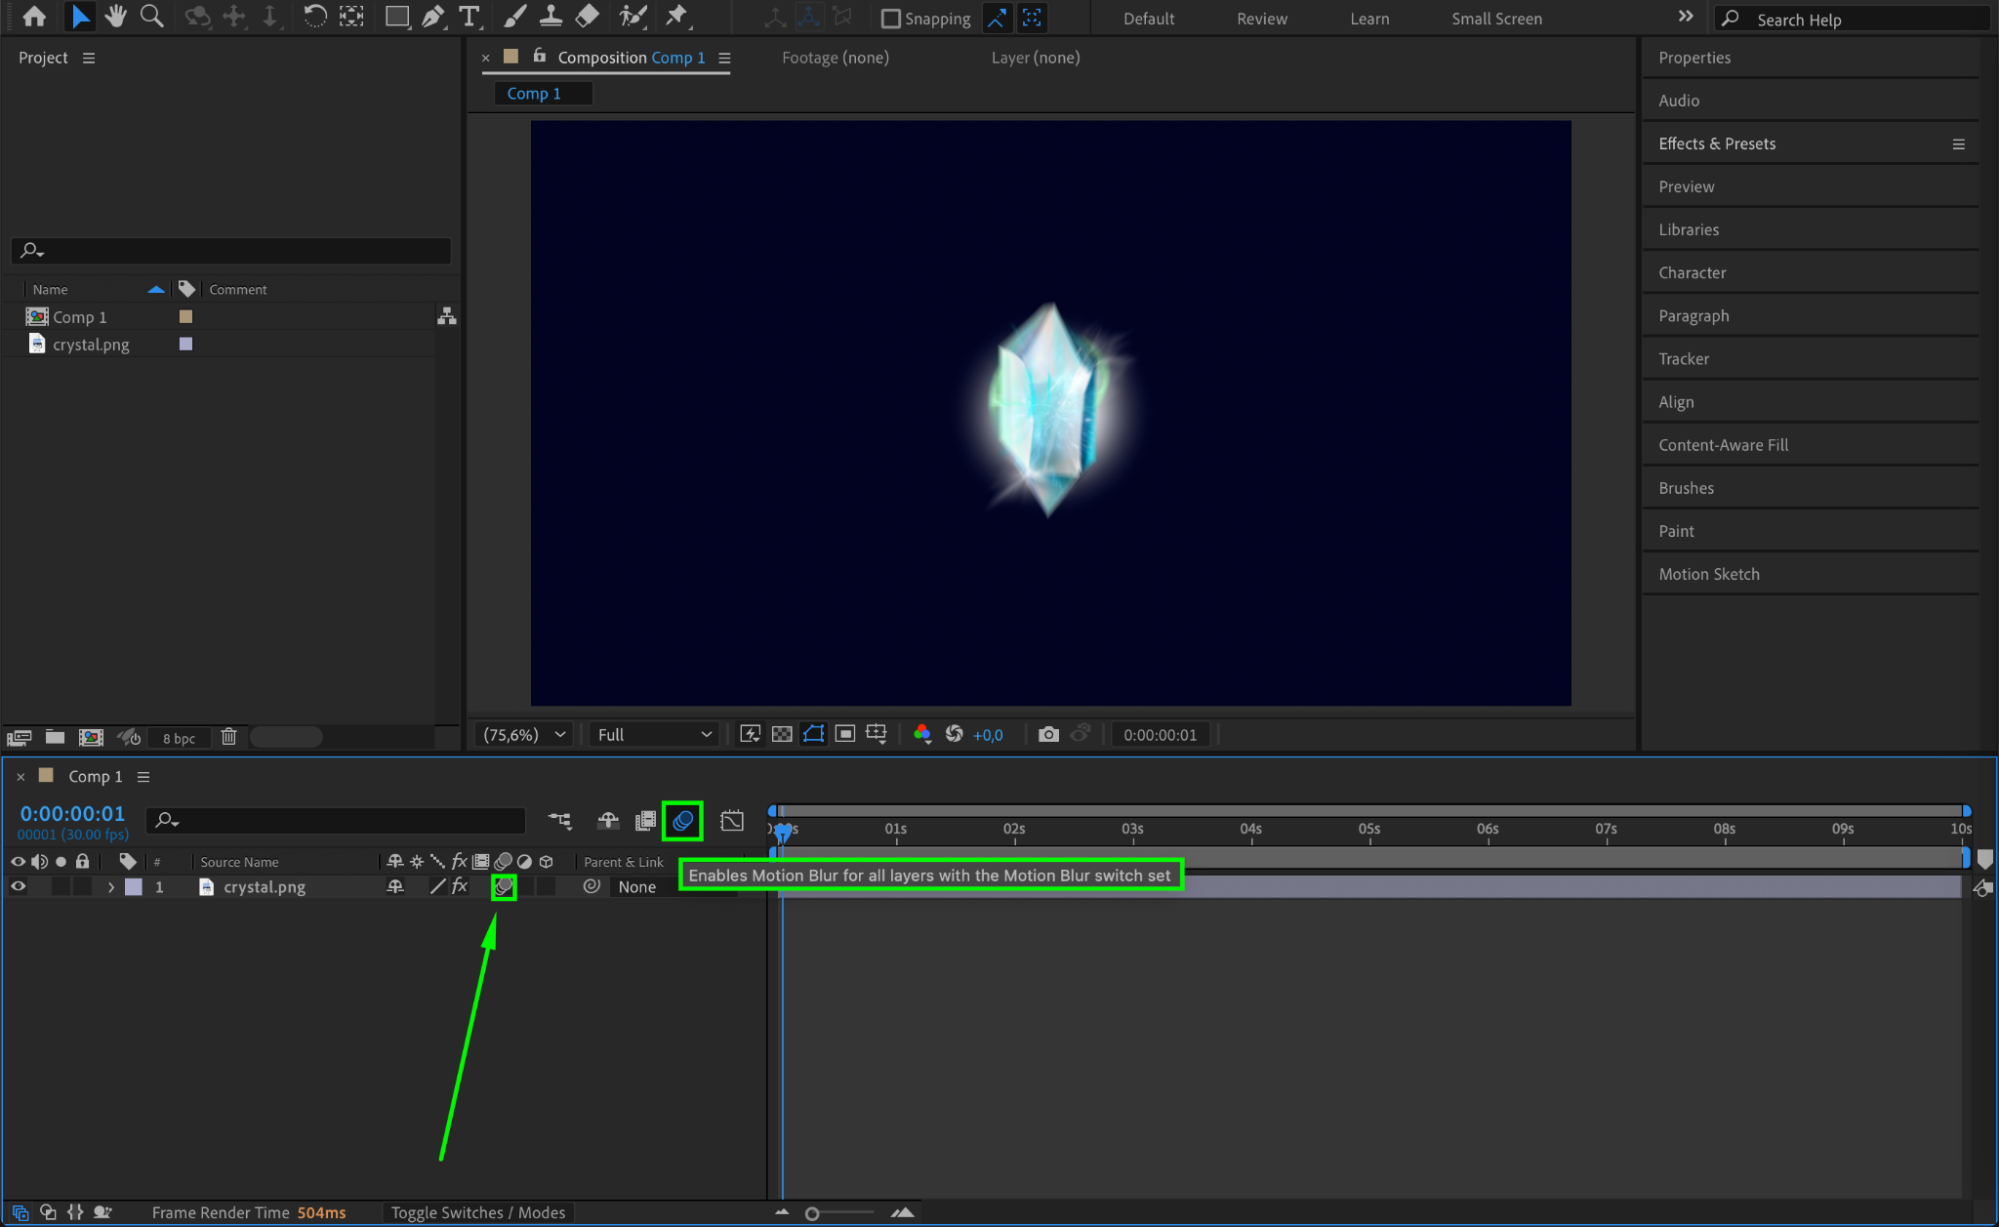Open the Graph Editor in the timeline

tap(732, 821)
